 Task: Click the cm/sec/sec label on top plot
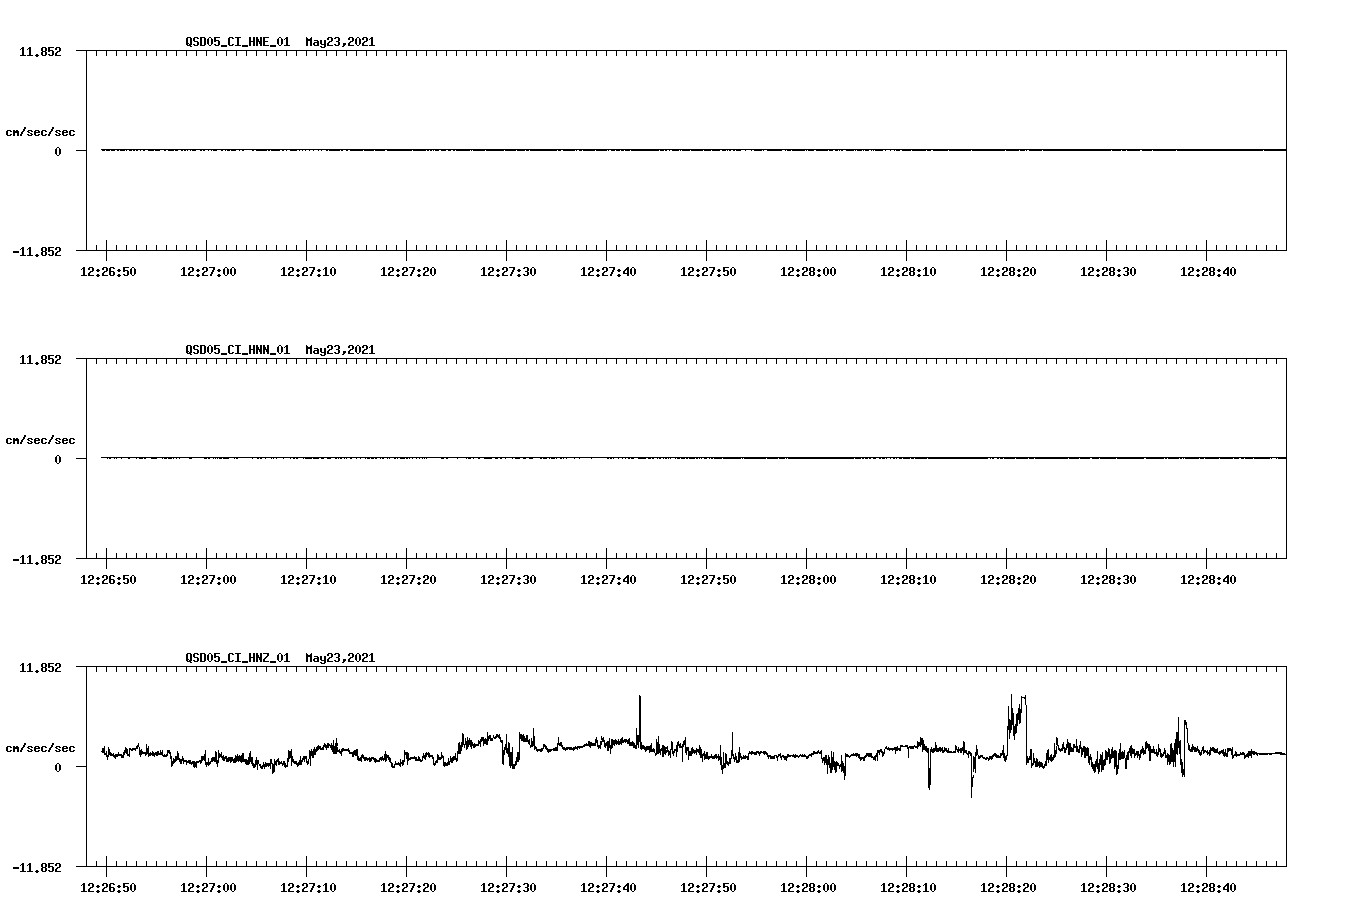[40, 130]
